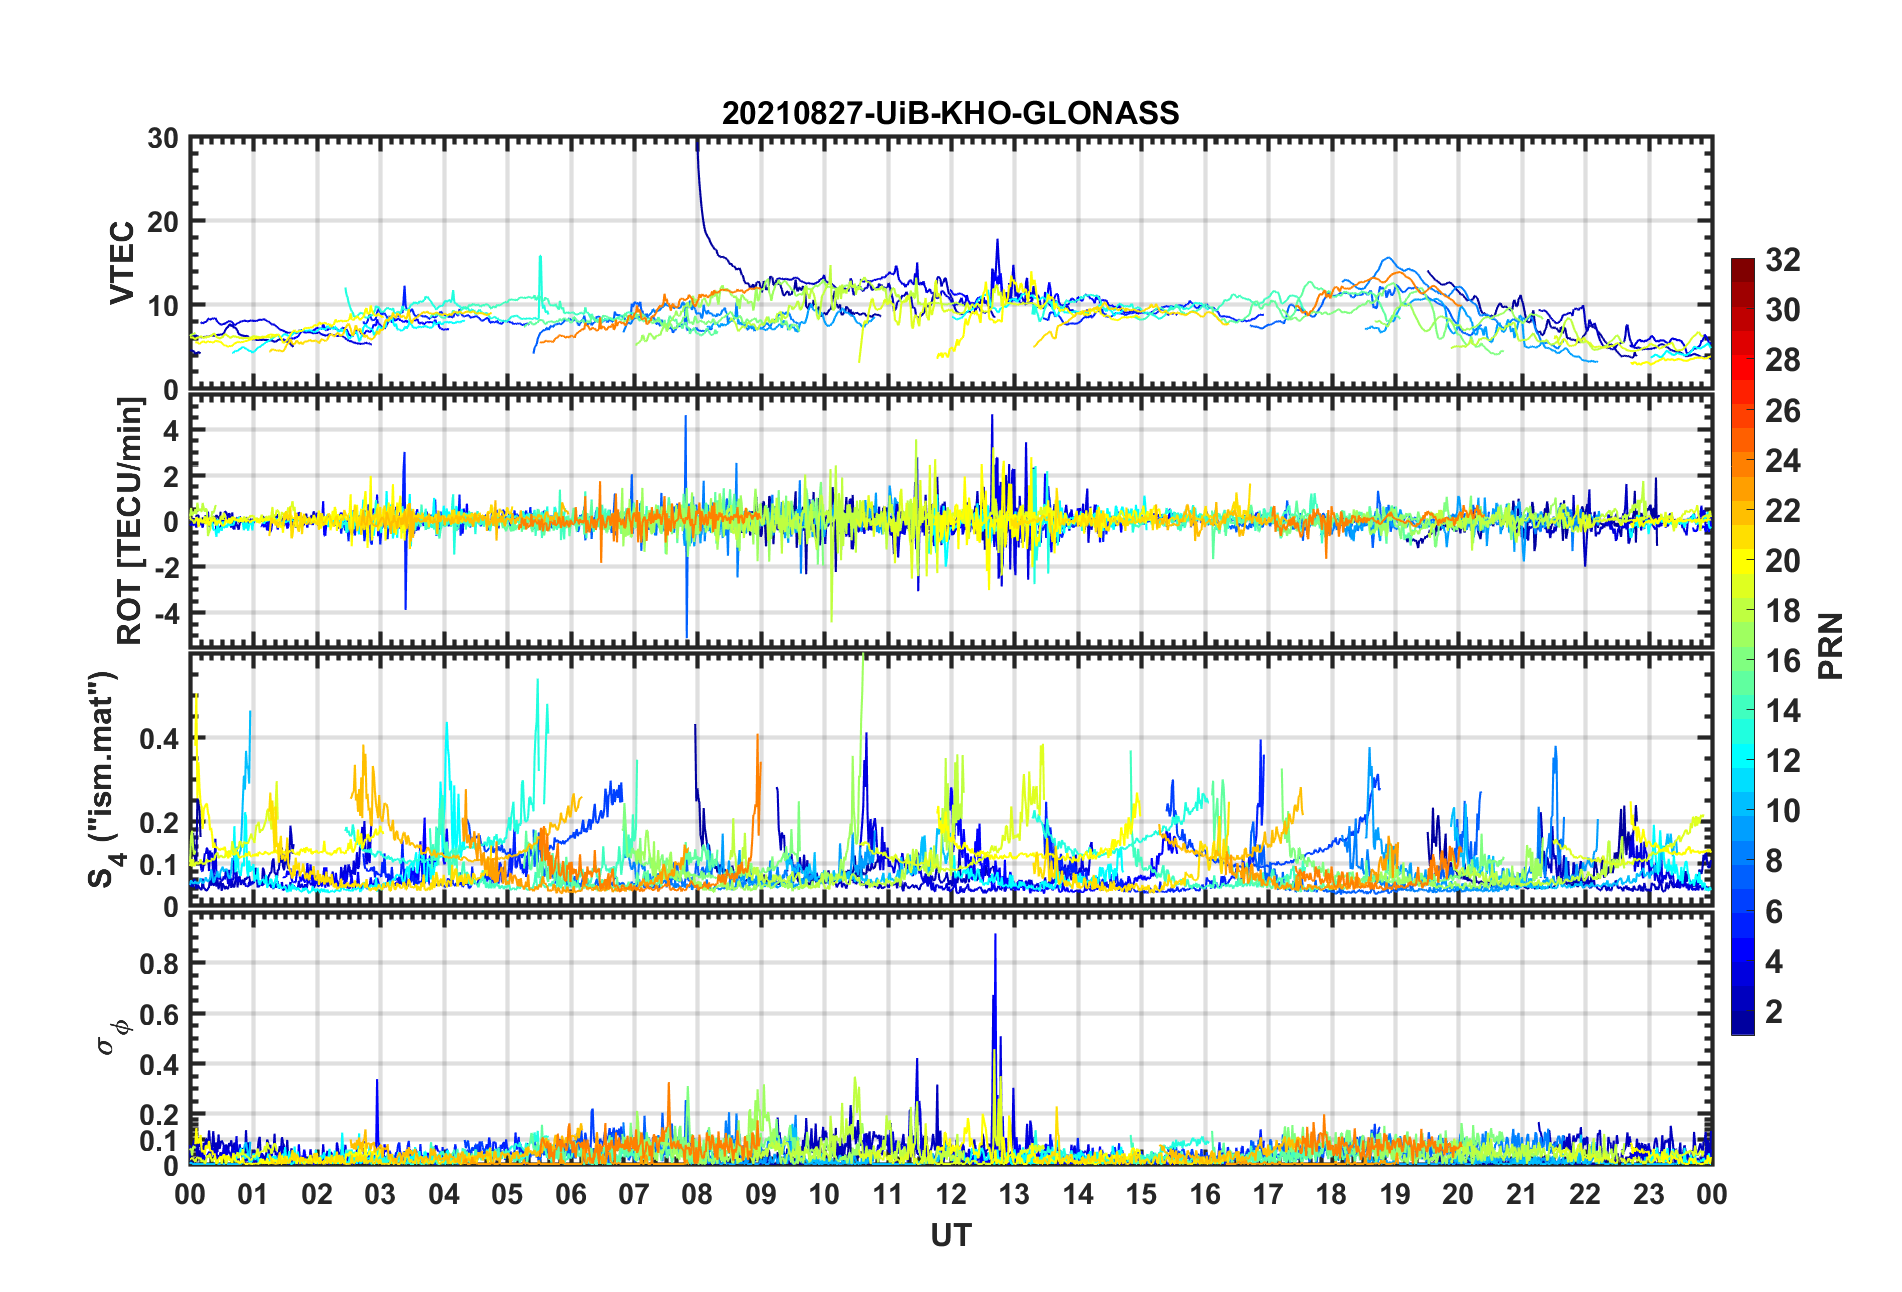1902x1292 pixels.
Task: Click the PRN colorbar label
Action: coord(1830,646)
